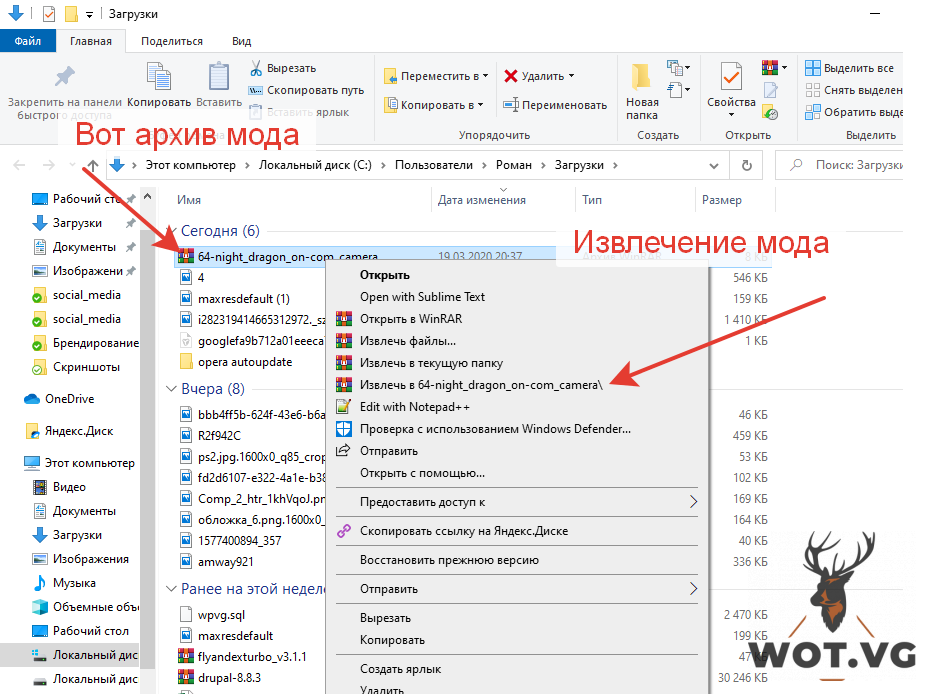Click the red Delete X icon
934x694 pixels.
[510, 76]
